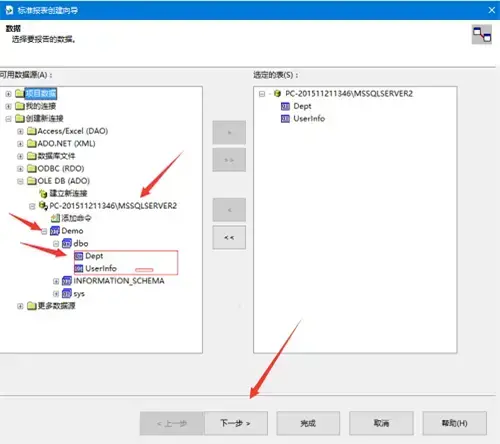The image size is (500, 444).
Task: Collapse the server node in selected tables panel
Action: coord(262,94)
